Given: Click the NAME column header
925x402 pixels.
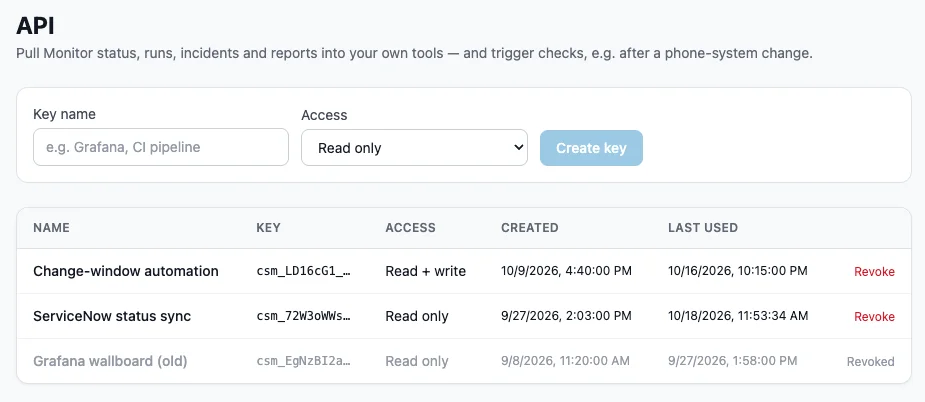Looking at the screenshot, I should 51,227.
